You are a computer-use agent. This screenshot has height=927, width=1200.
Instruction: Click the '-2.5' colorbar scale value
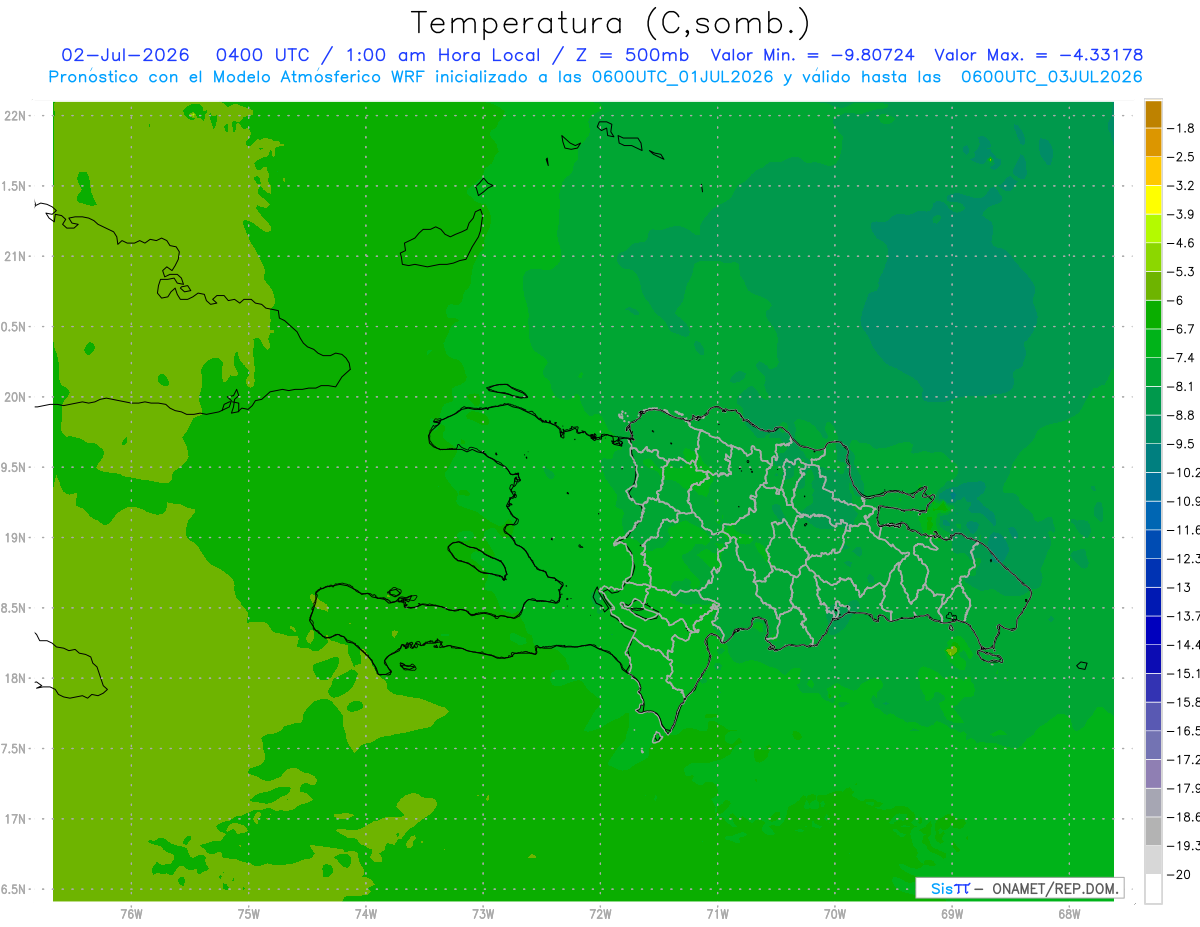point(1181,157)
